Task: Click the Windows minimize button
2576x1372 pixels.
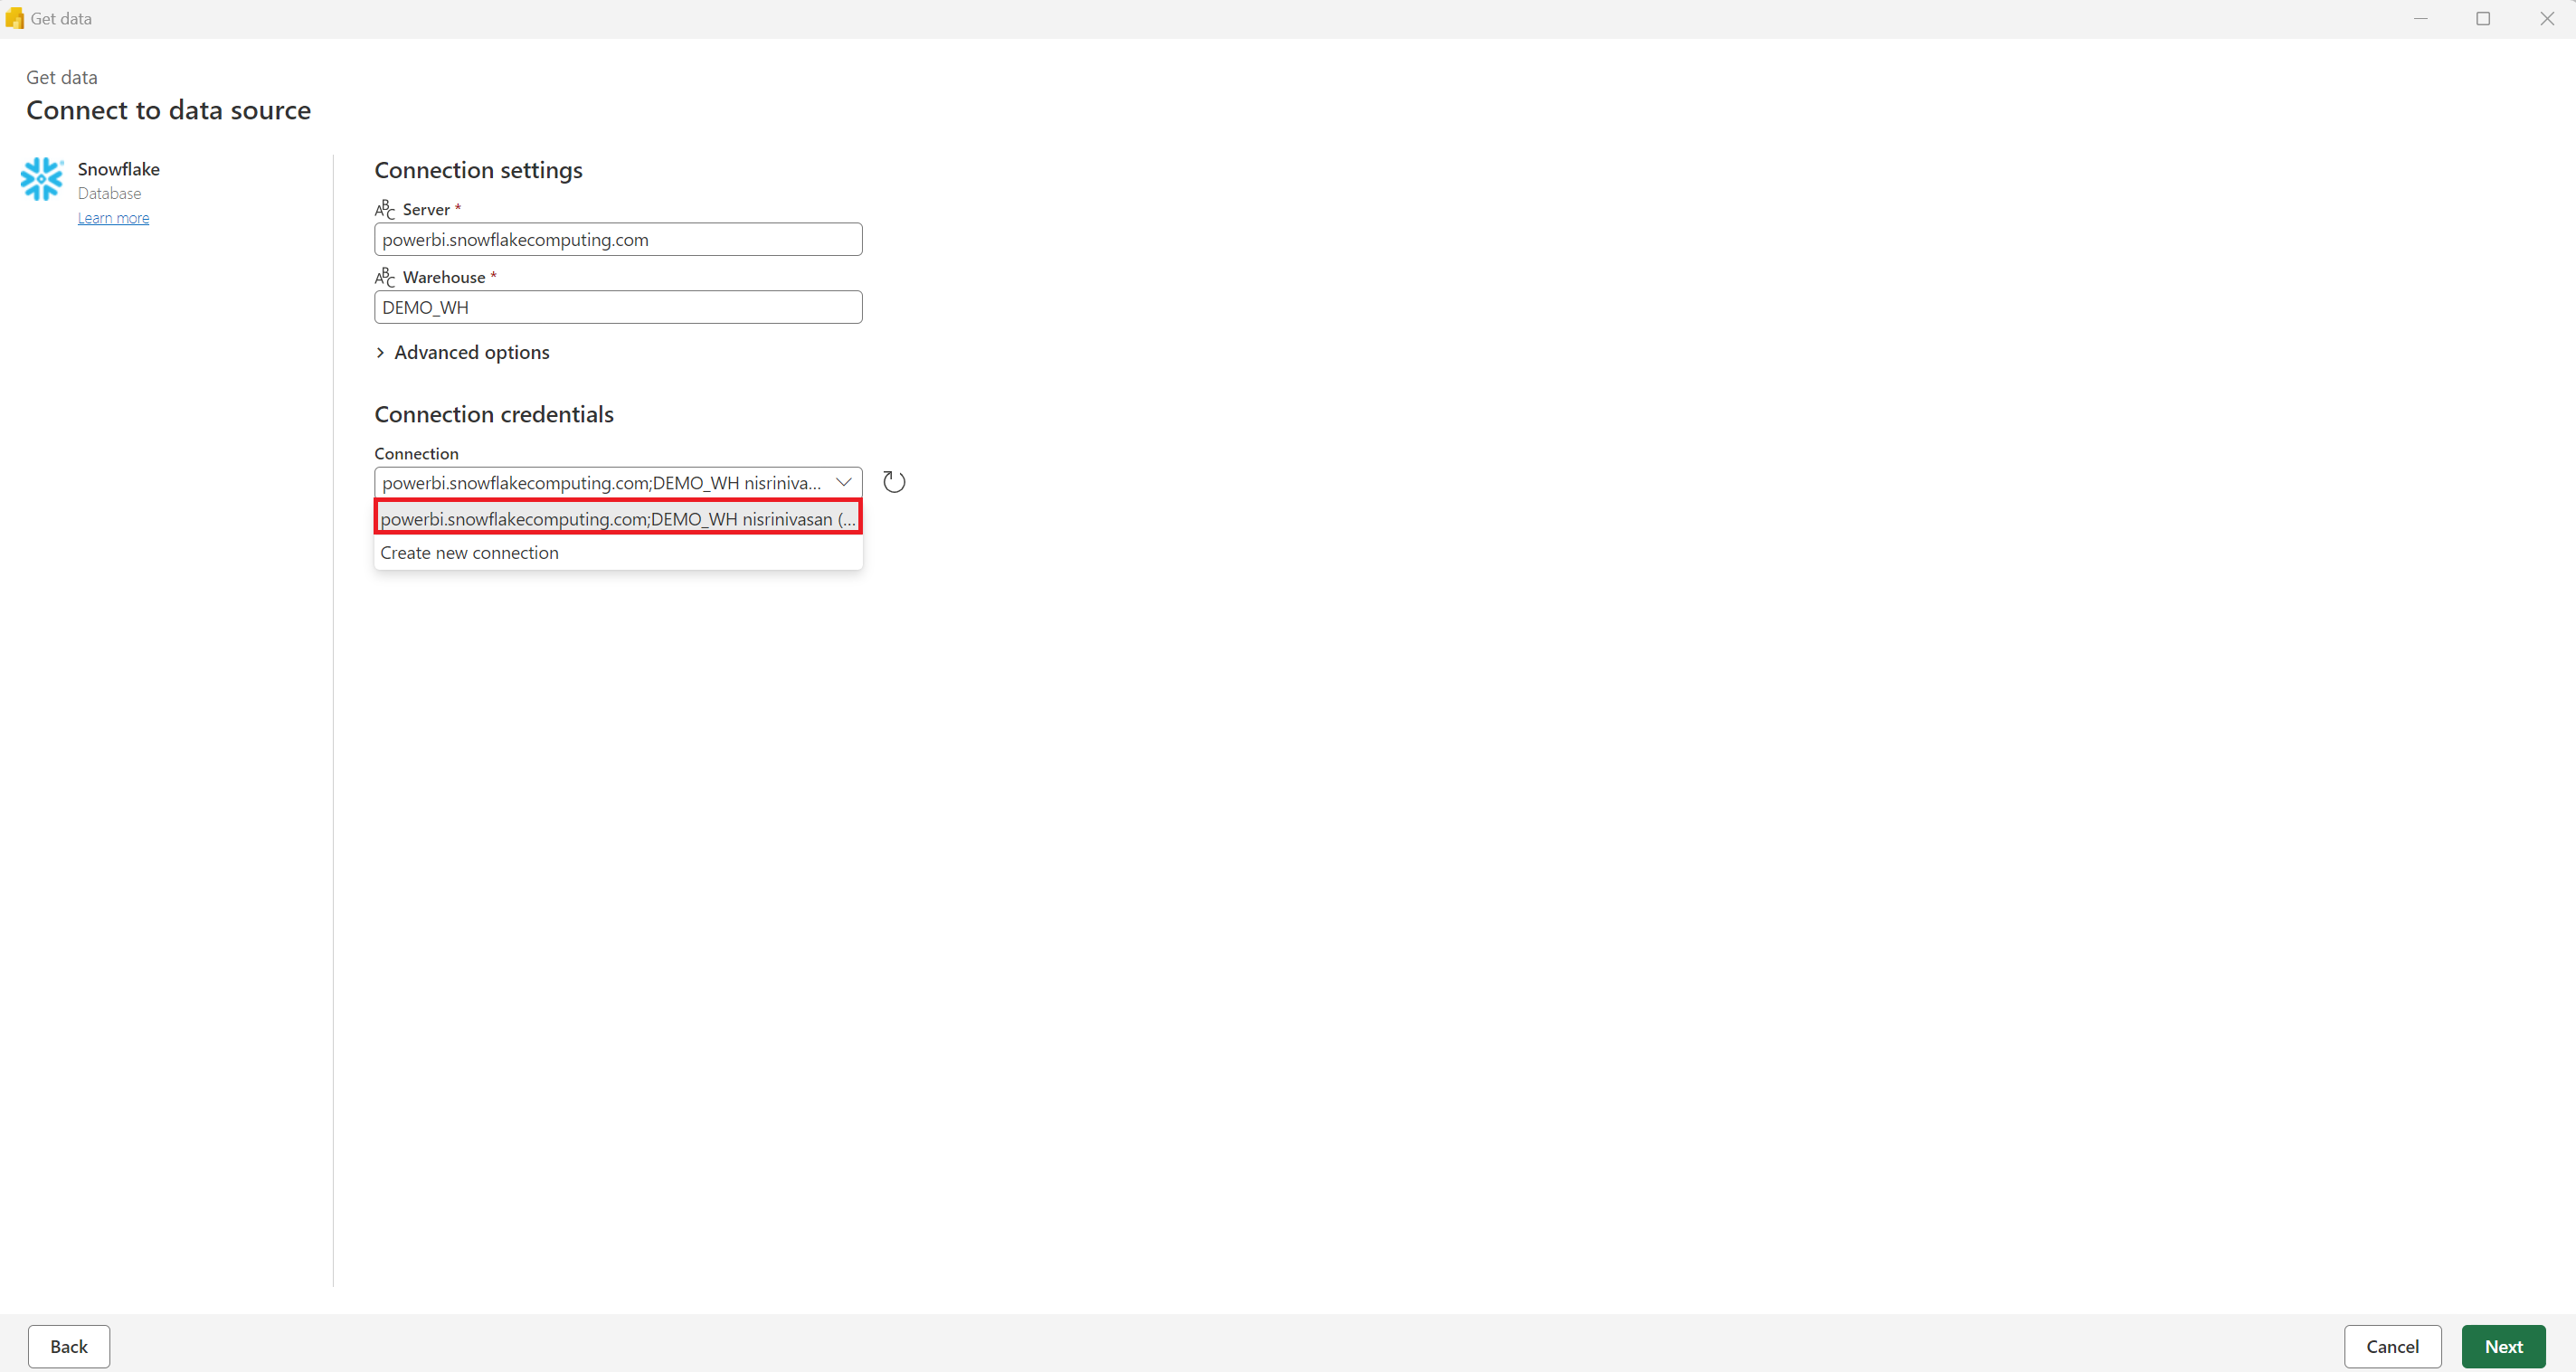Action: (x=2421, y=17)
